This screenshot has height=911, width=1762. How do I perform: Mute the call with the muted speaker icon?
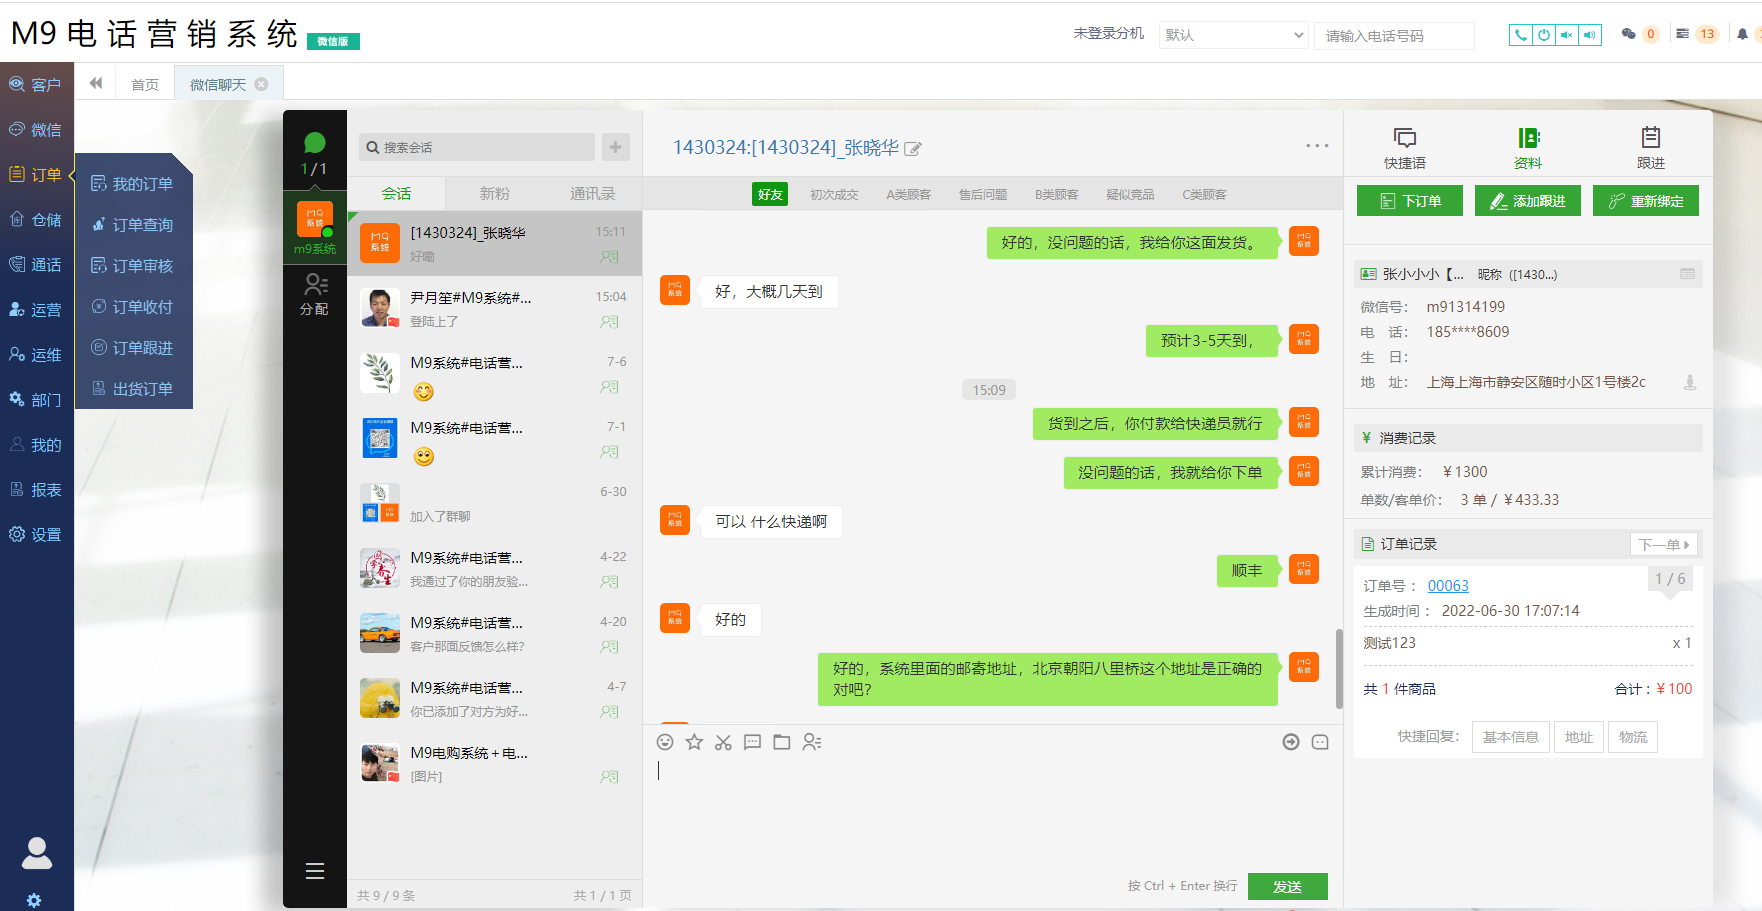click(x=1567, y=35)
